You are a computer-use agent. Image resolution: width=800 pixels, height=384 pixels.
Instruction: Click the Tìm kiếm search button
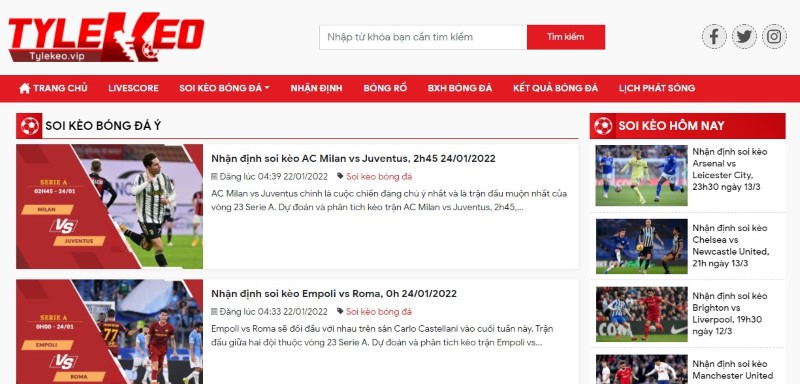[x=566, y=37]
